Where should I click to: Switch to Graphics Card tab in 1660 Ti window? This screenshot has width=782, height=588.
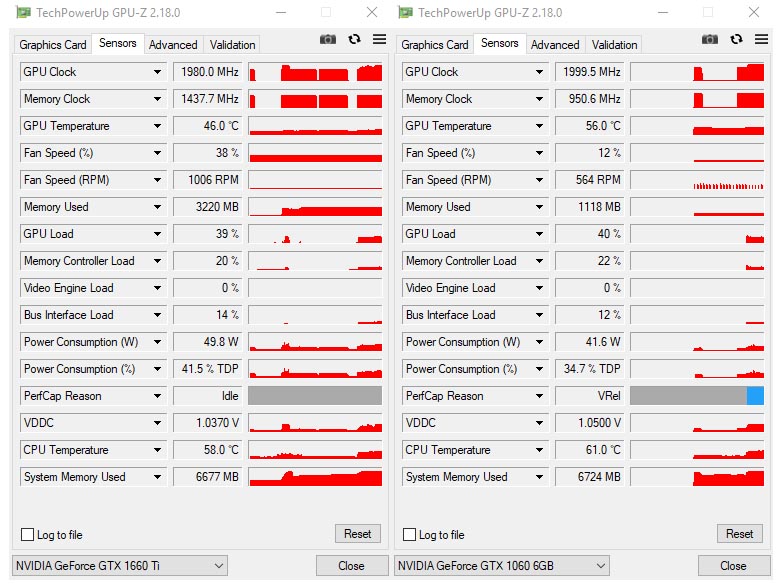pos(53,45)
